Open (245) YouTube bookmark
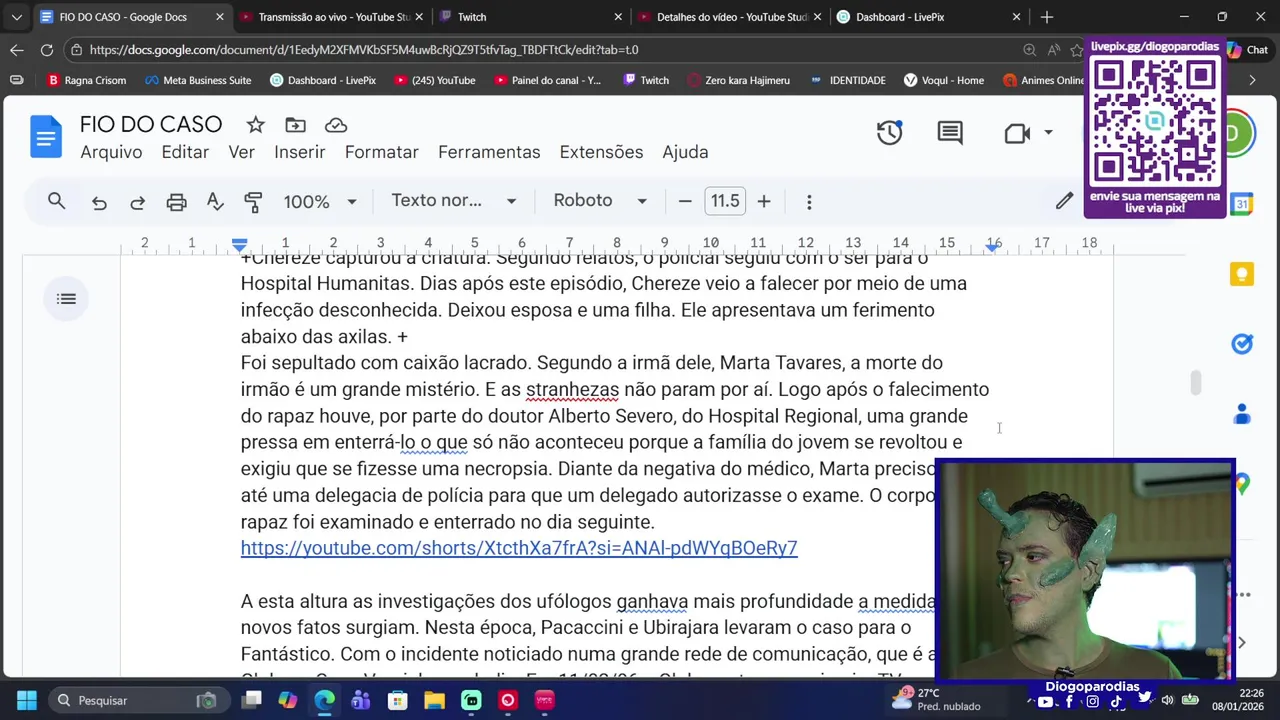This screenshot has height=720, width=1280. [x=434, y=80]
